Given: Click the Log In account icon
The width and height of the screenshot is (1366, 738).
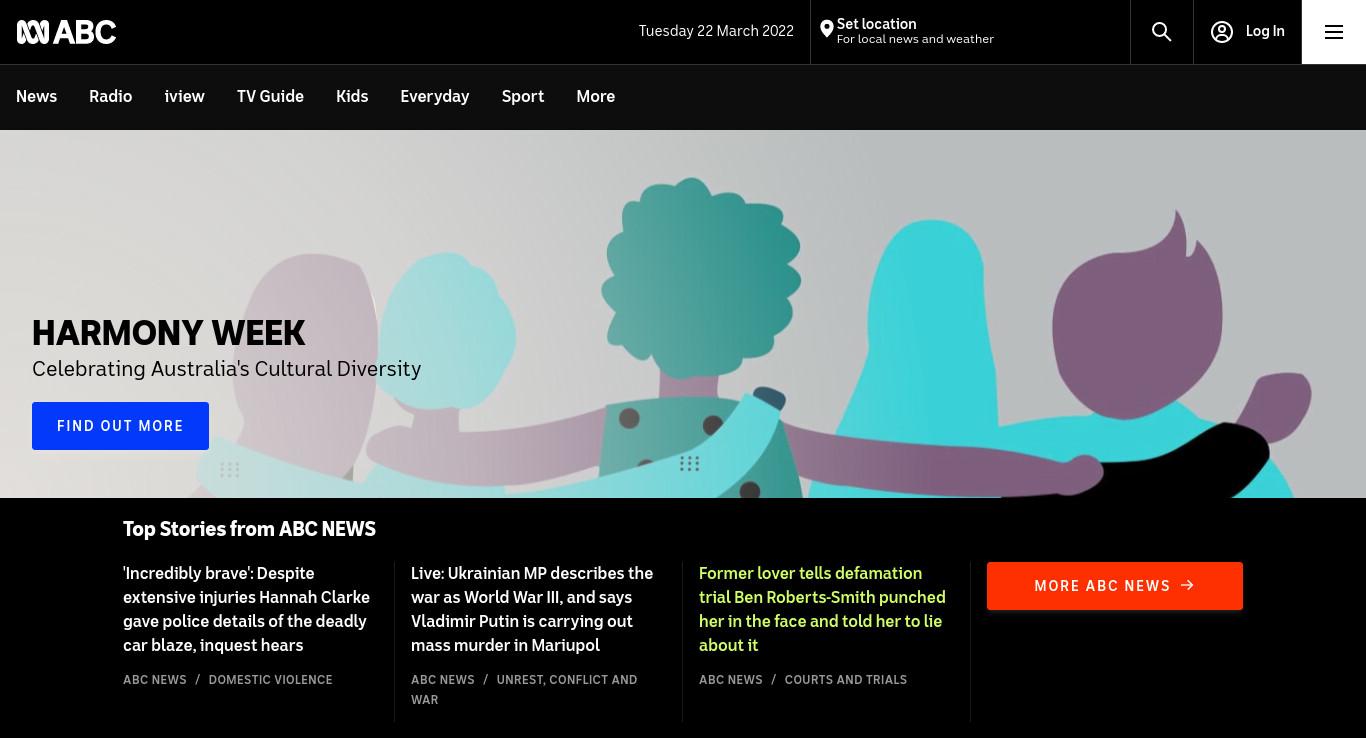Looking at the screenshot, I should 1221,32.
